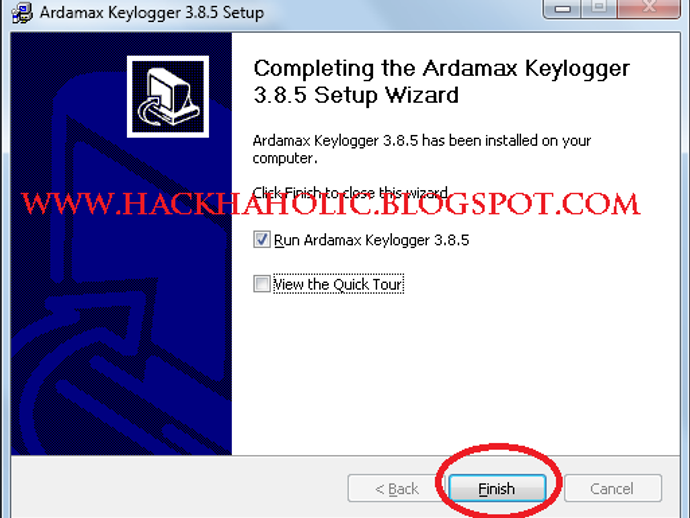Click the has been installed description text
The image size is (690, 518).
tap(422, 149)
